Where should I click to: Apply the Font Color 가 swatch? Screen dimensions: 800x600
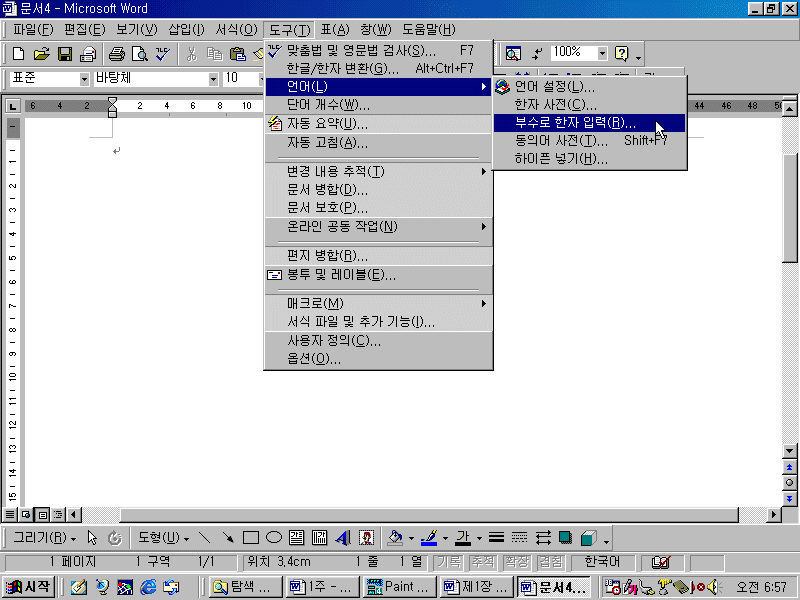[463, 538]
